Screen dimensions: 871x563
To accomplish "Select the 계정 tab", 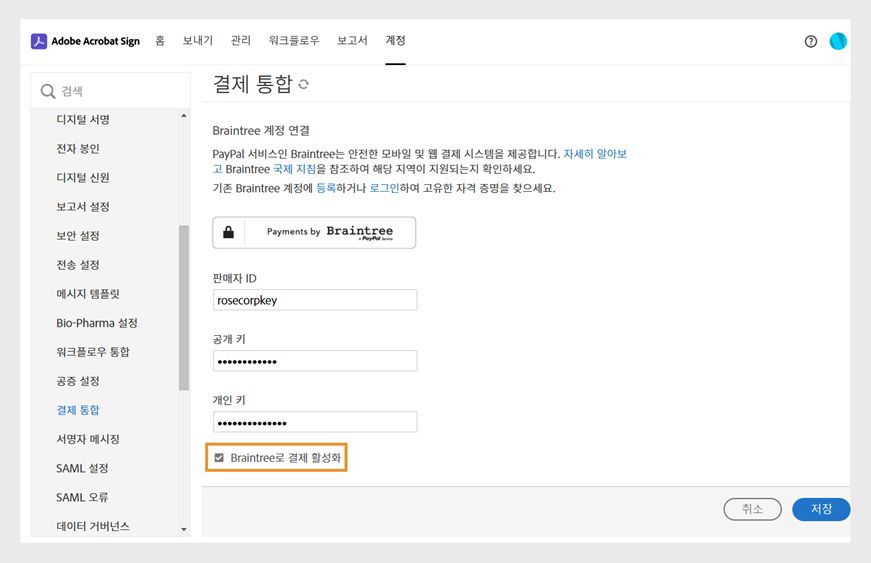I will point(396,41).
